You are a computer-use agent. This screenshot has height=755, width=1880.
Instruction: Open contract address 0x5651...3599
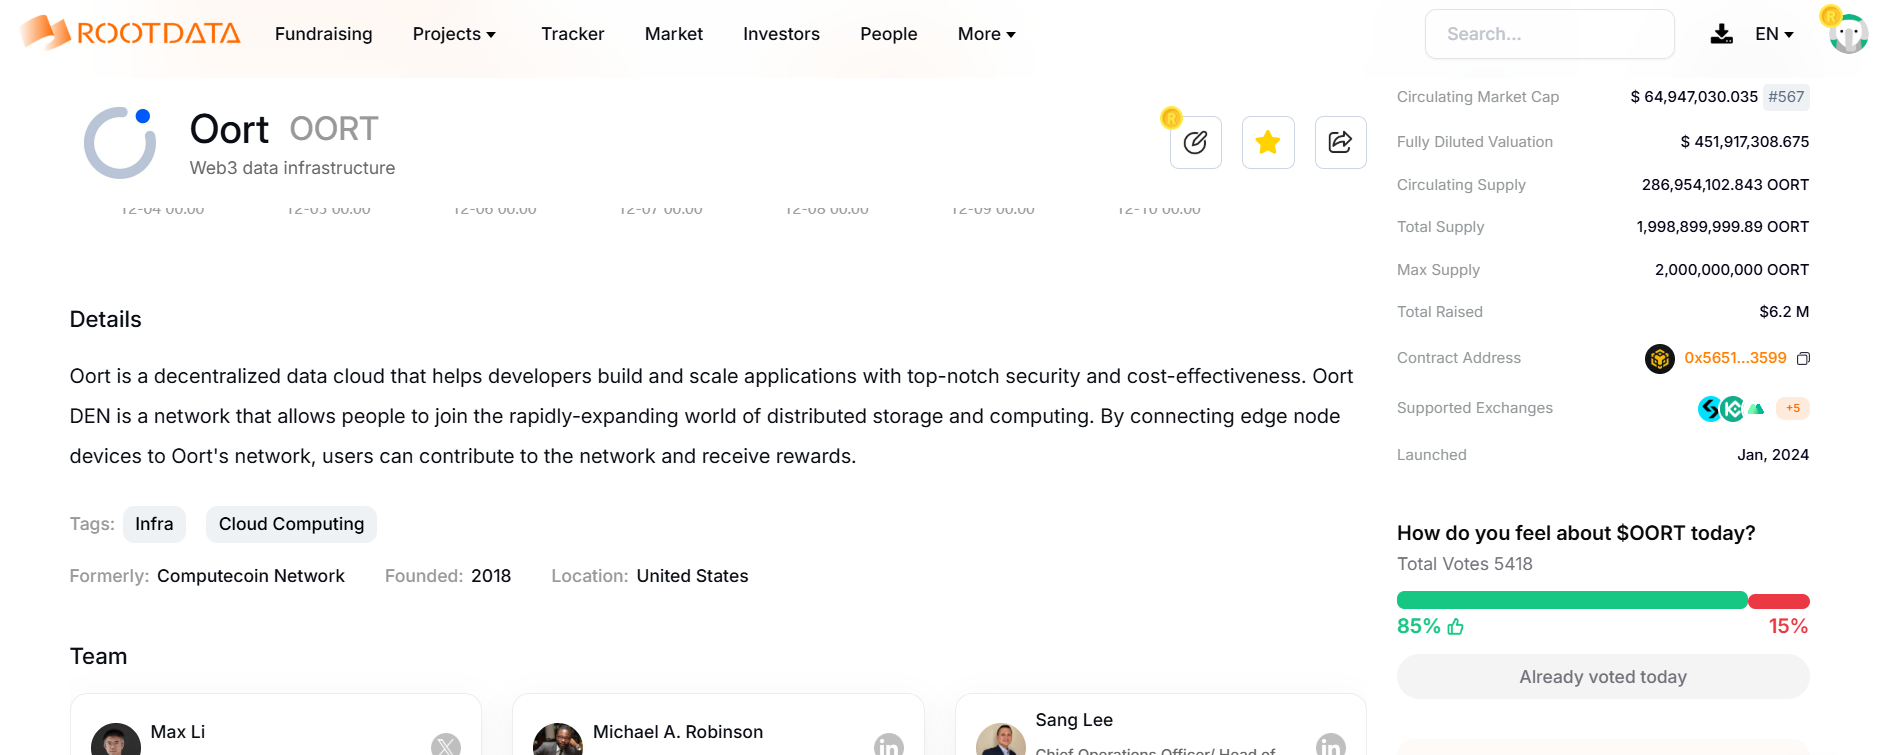(x=1735, y=358)
